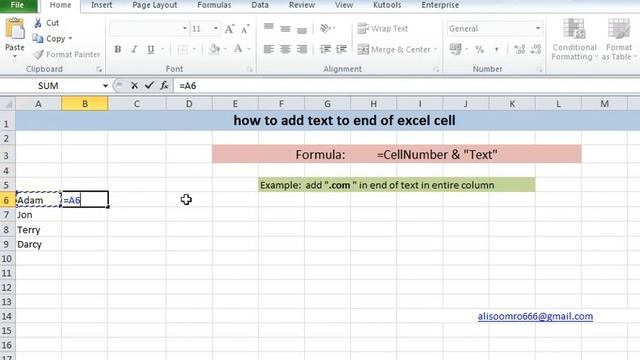
Task: Click Increase Decimal icon
Action: point(520,49)
